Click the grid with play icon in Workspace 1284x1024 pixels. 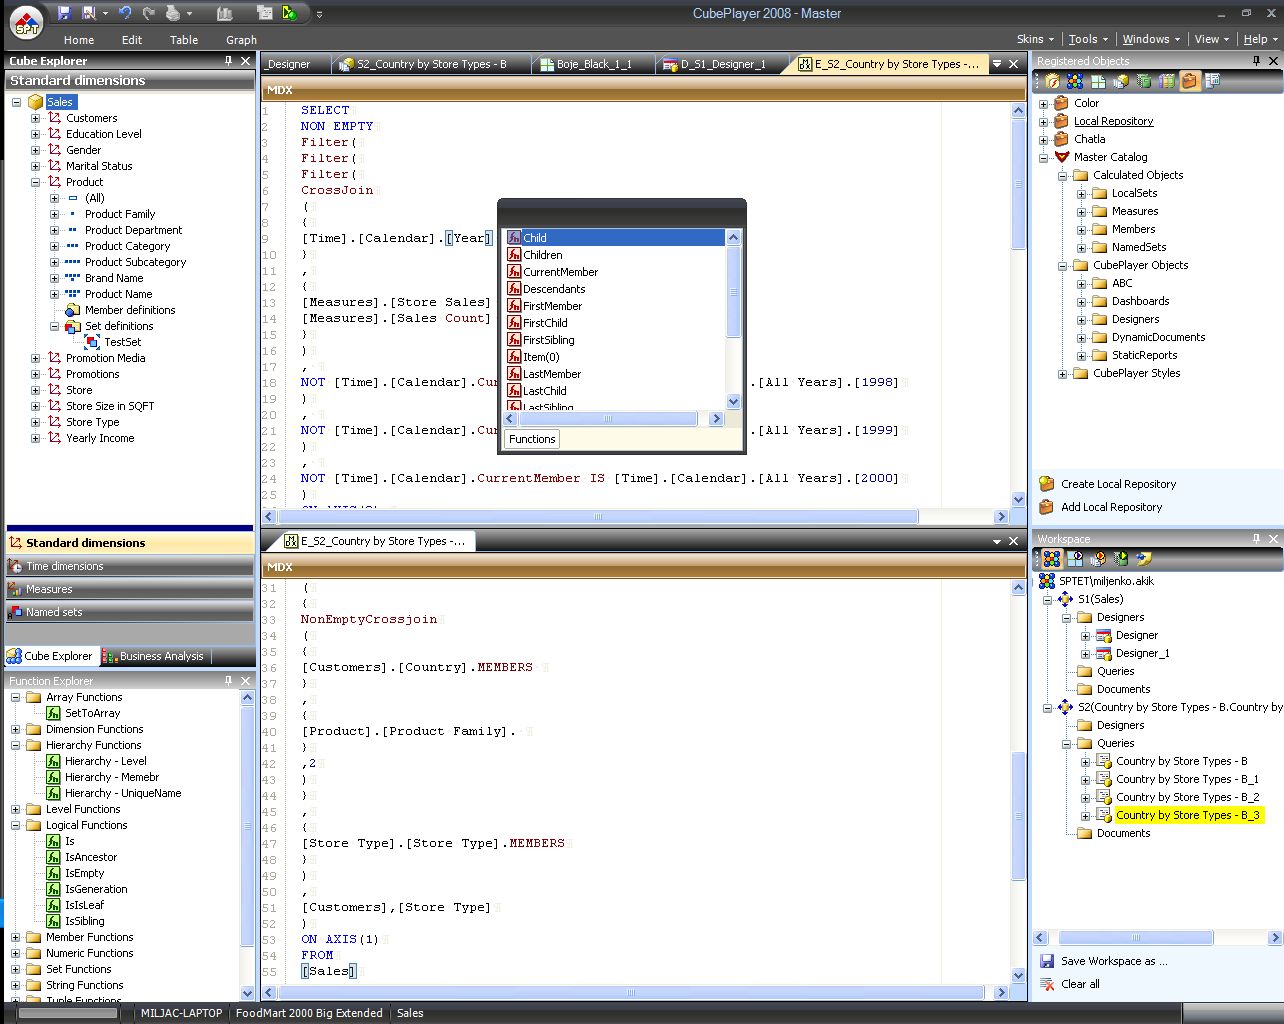(x=1075, y=559)
